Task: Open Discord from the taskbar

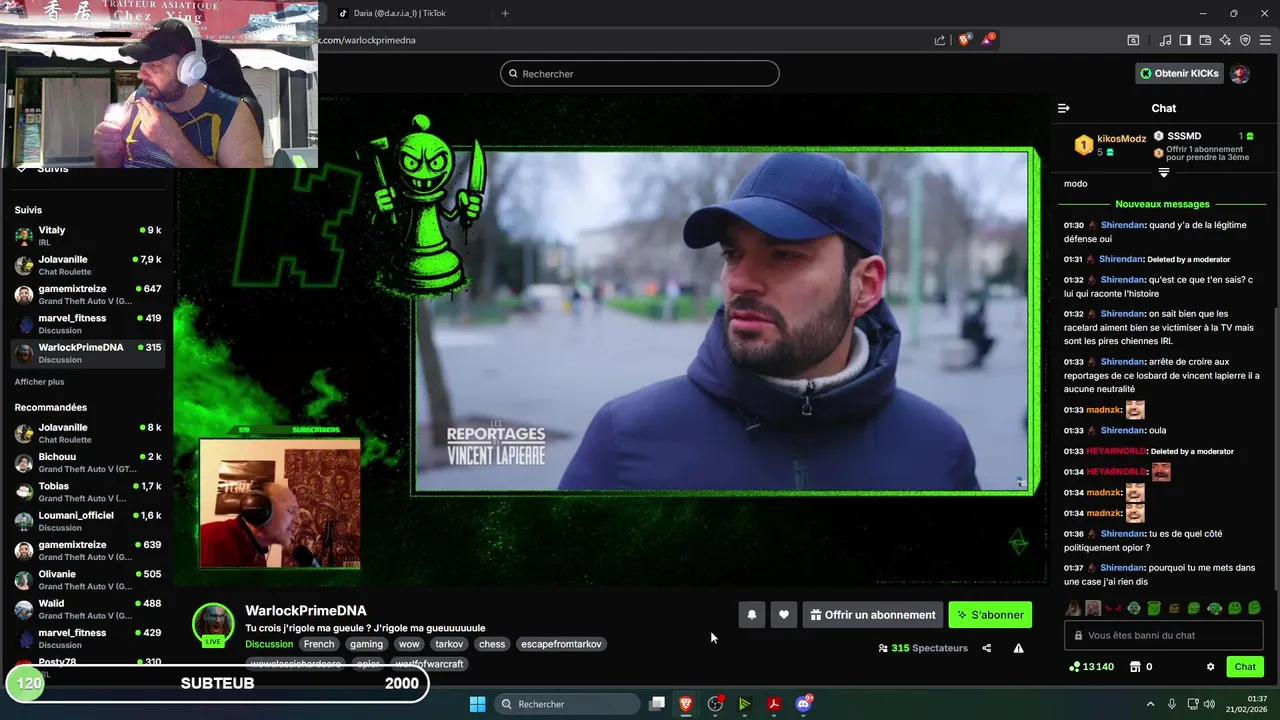Action: pyautogui.click(x=803, y=704)
